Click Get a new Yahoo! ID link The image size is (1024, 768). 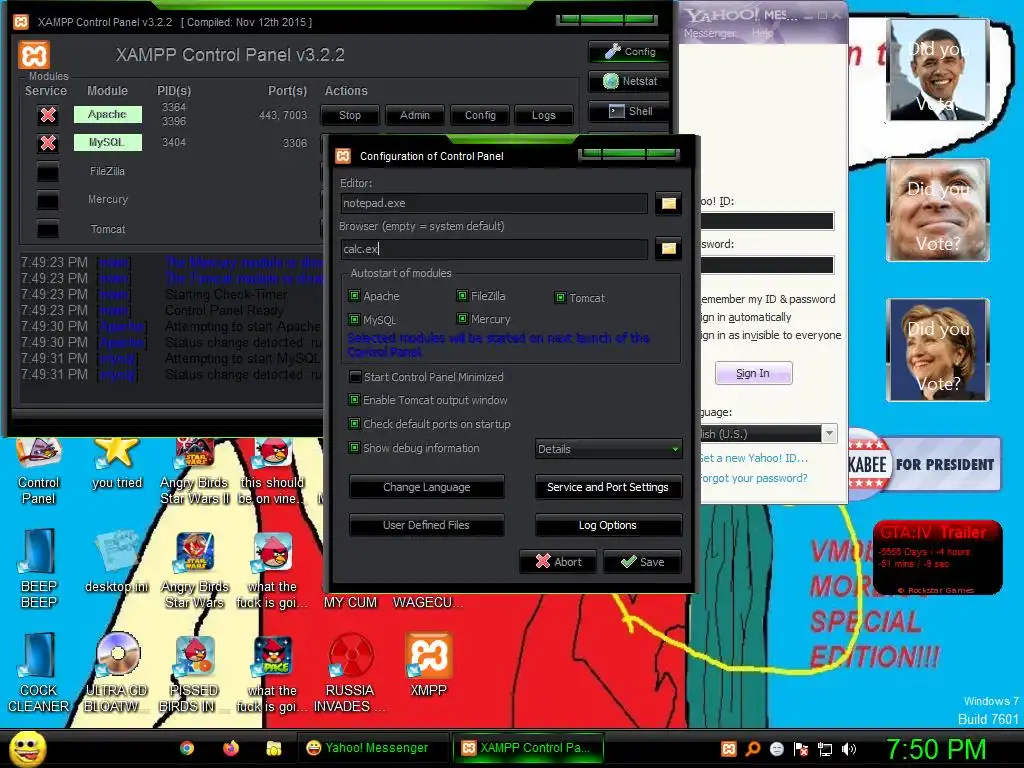754,458
